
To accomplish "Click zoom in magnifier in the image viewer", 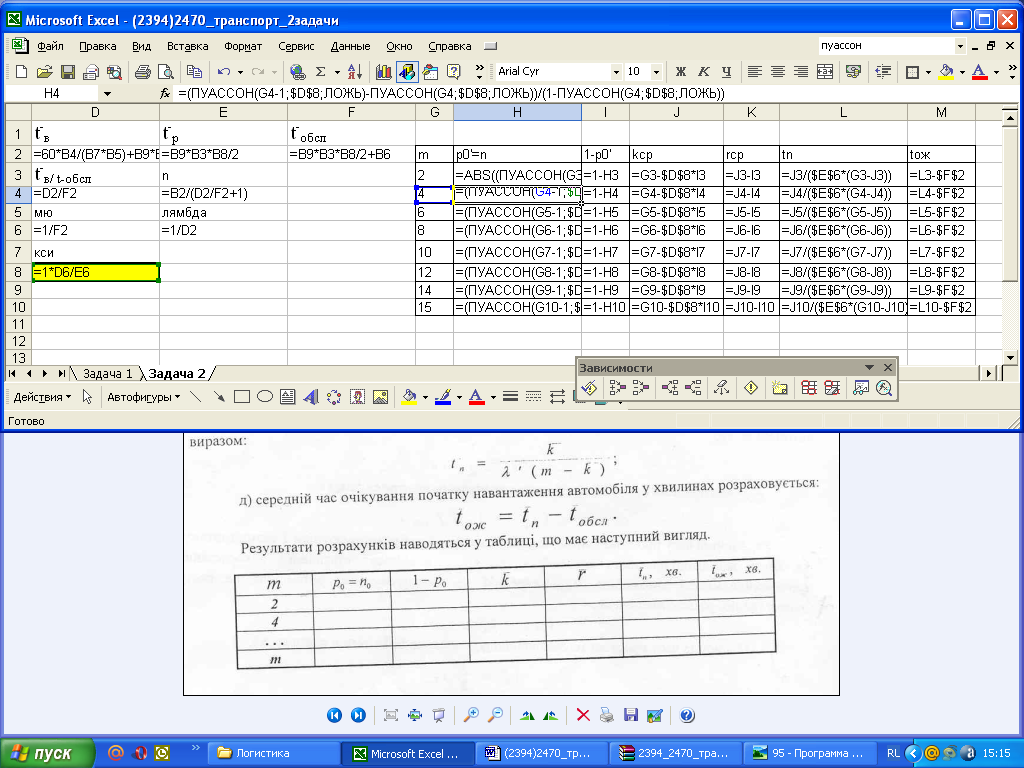I will tap(472, 715).
